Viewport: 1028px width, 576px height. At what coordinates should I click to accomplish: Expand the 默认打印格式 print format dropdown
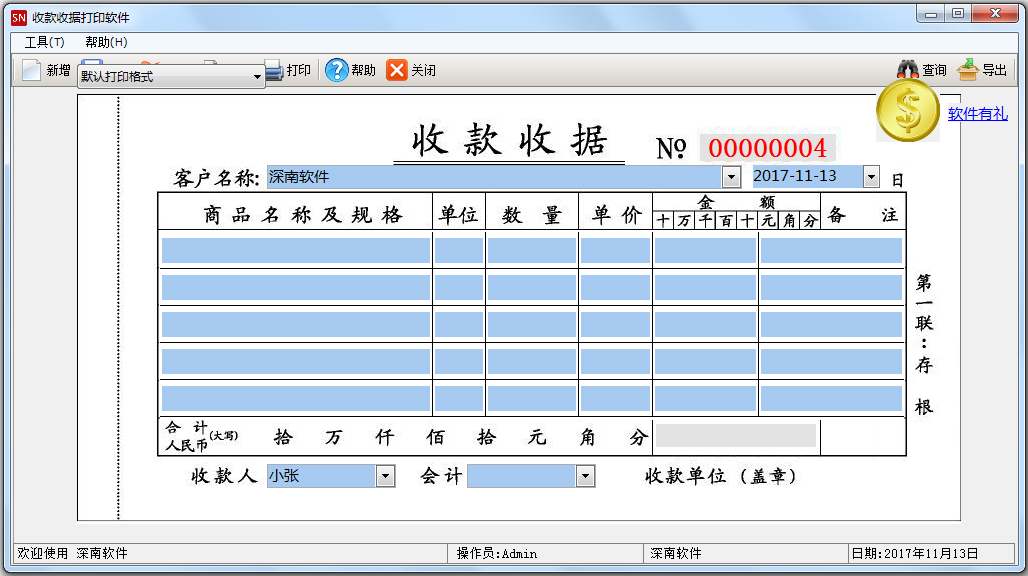(x=257, y=77)
